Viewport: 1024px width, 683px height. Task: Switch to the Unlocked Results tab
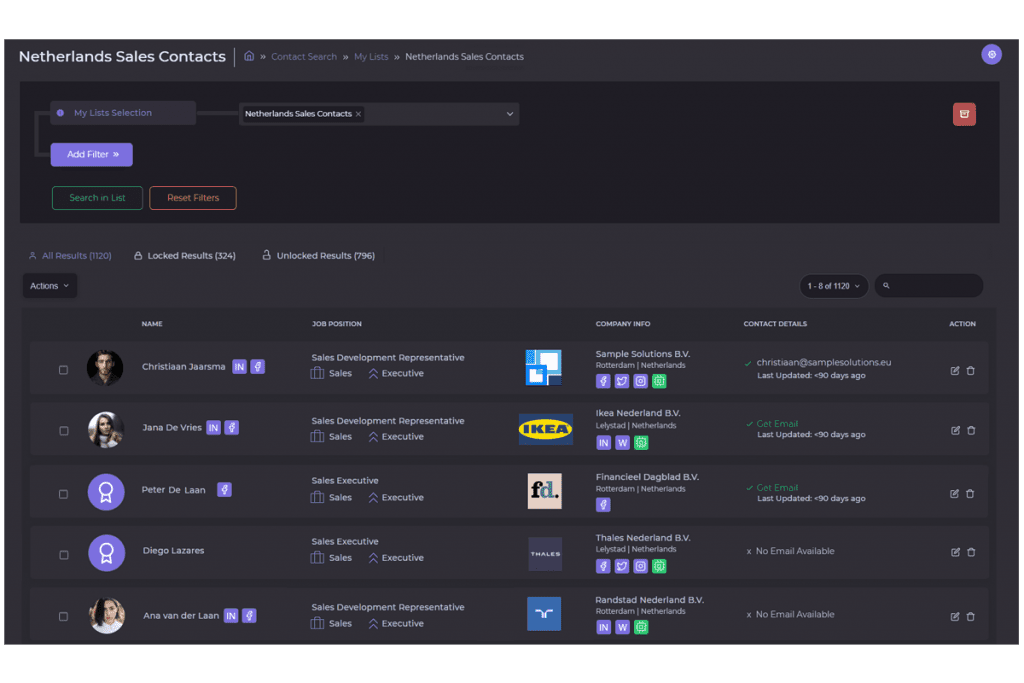tap(318, 256)
